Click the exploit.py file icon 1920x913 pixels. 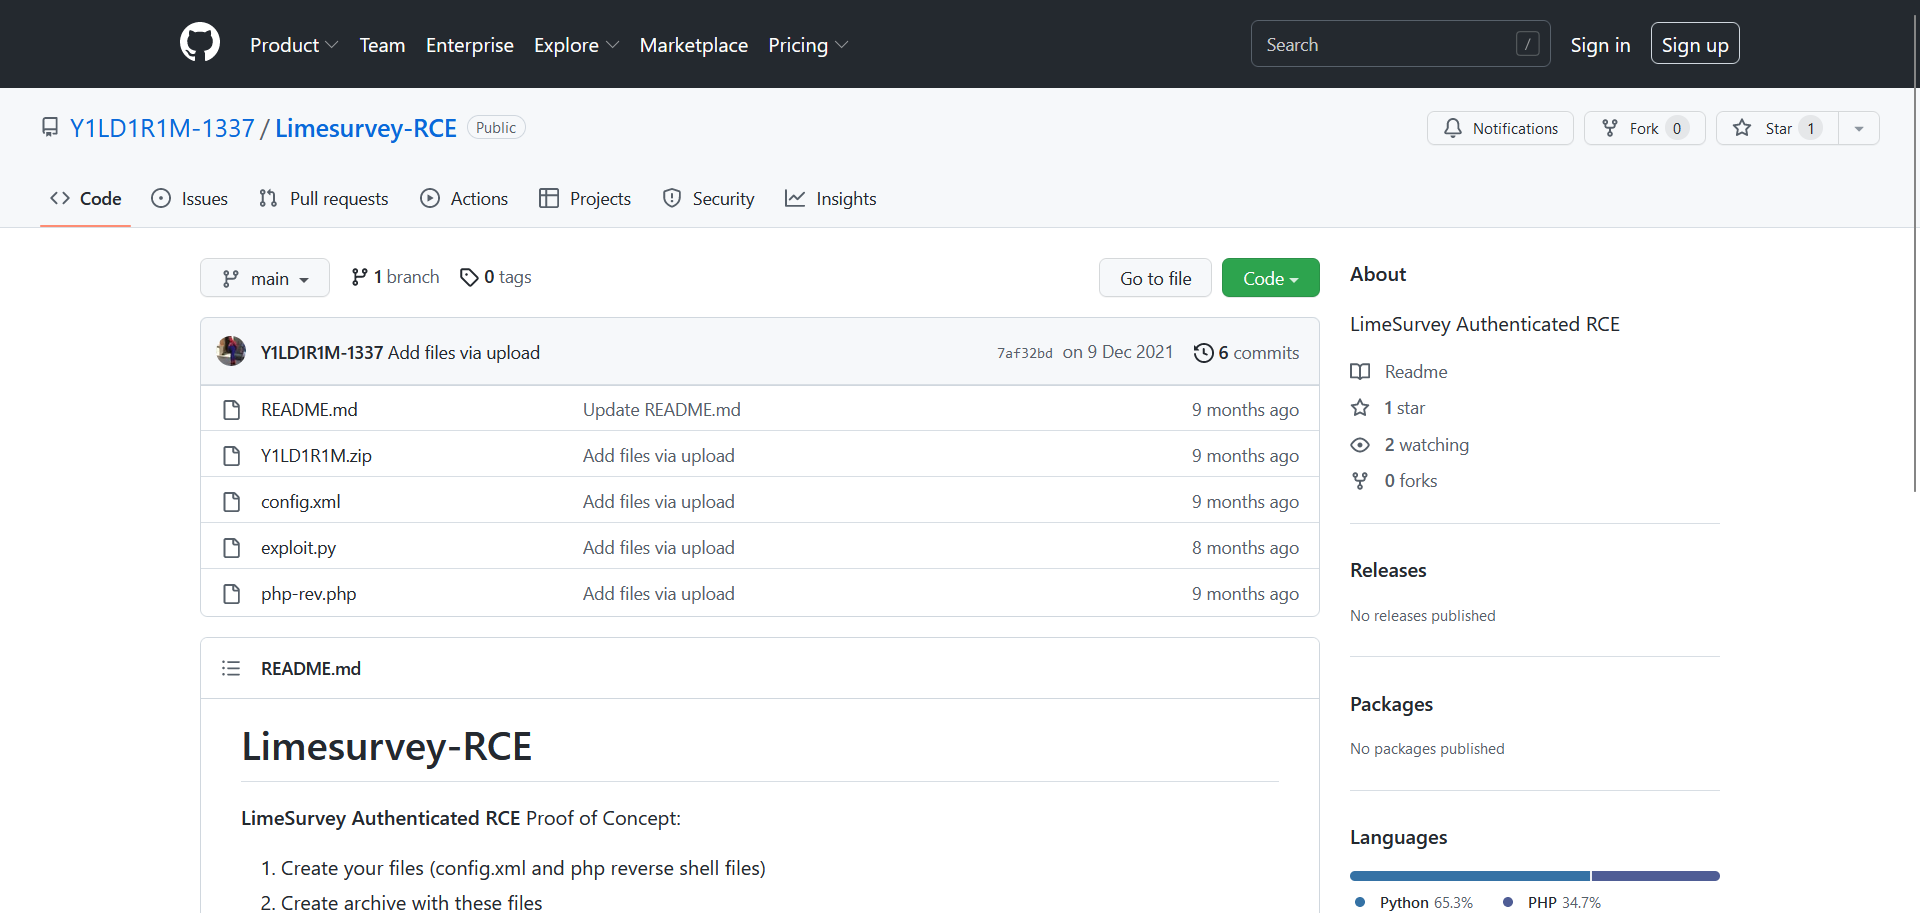(x=232, y=548)
